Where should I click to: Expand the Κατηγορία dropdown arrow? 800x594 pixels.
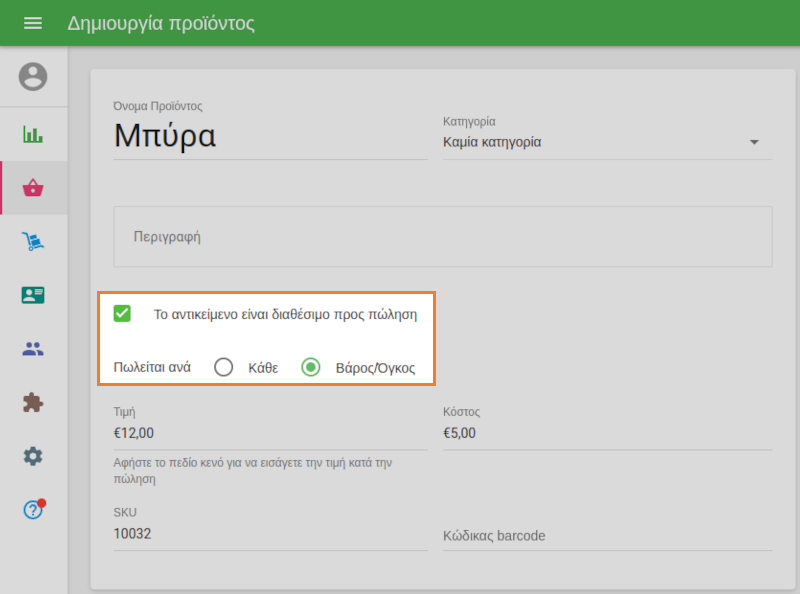click(x=754, y=142)
